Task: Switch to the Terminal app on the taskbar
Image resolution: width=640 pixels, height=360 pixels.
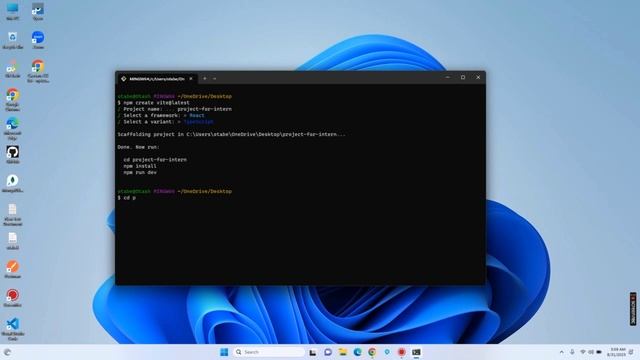Action: point(416,352)
